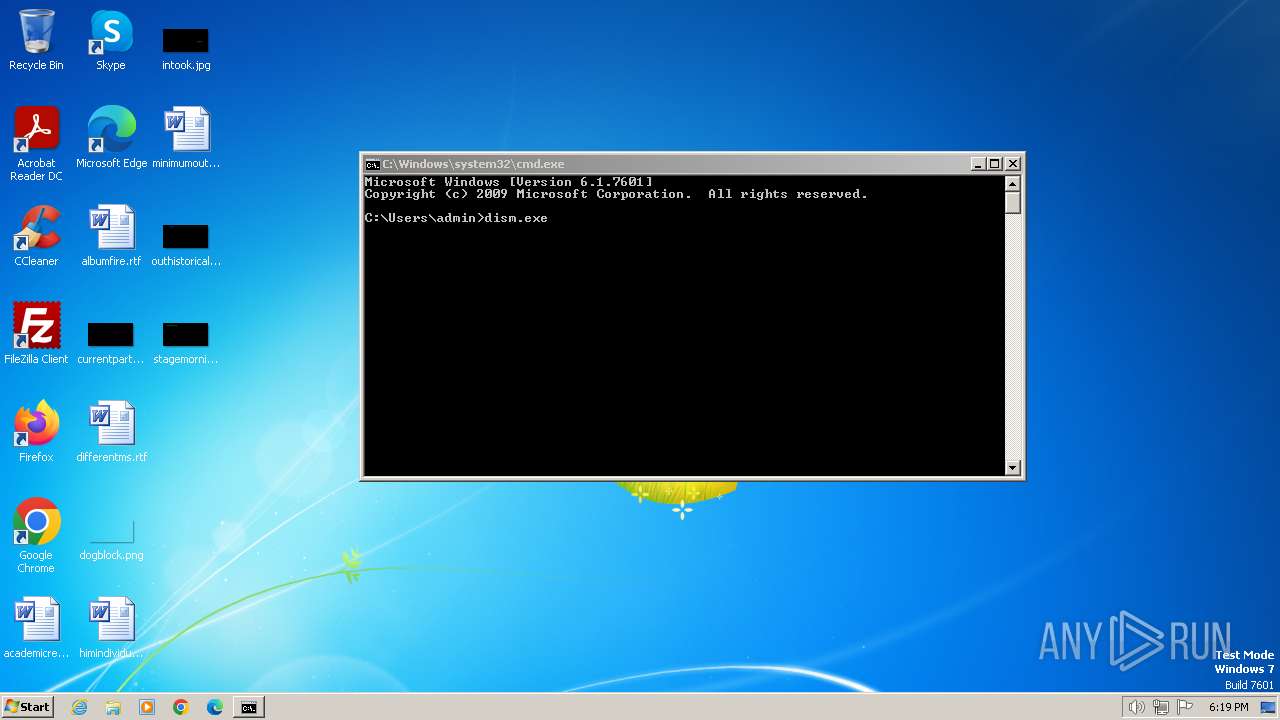Click the cmd.exe taskbar button
The image size is (1280, 720).
coord(249,707)
